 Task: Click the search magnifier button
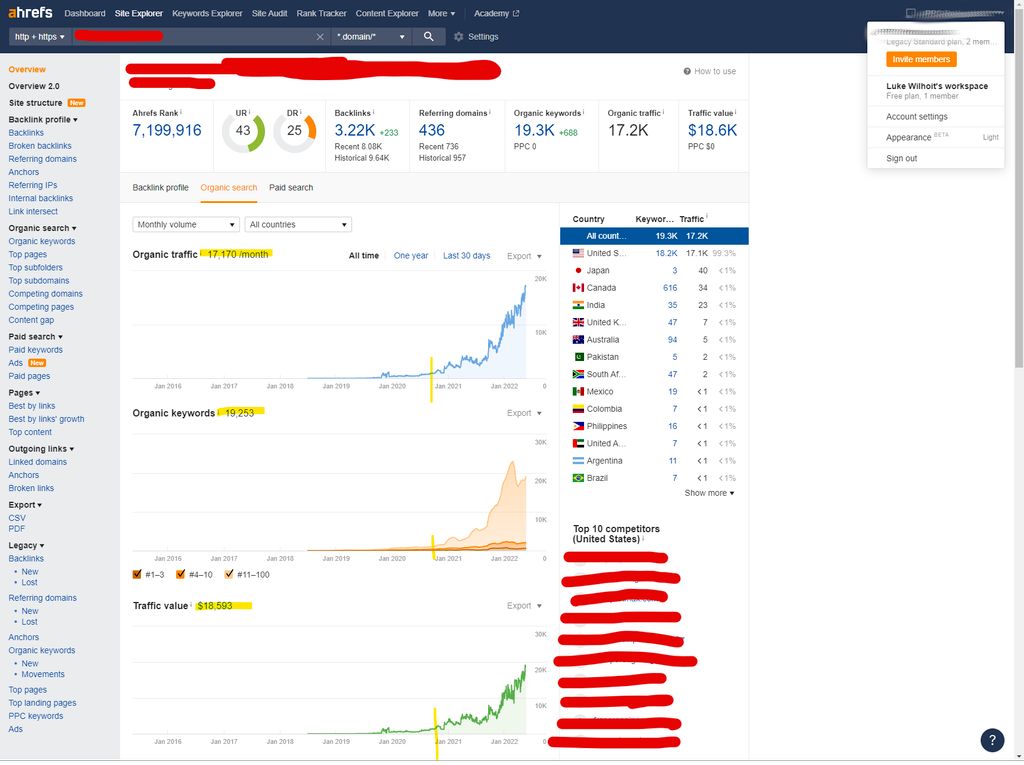pyautogui.click(x=428, y=37)
